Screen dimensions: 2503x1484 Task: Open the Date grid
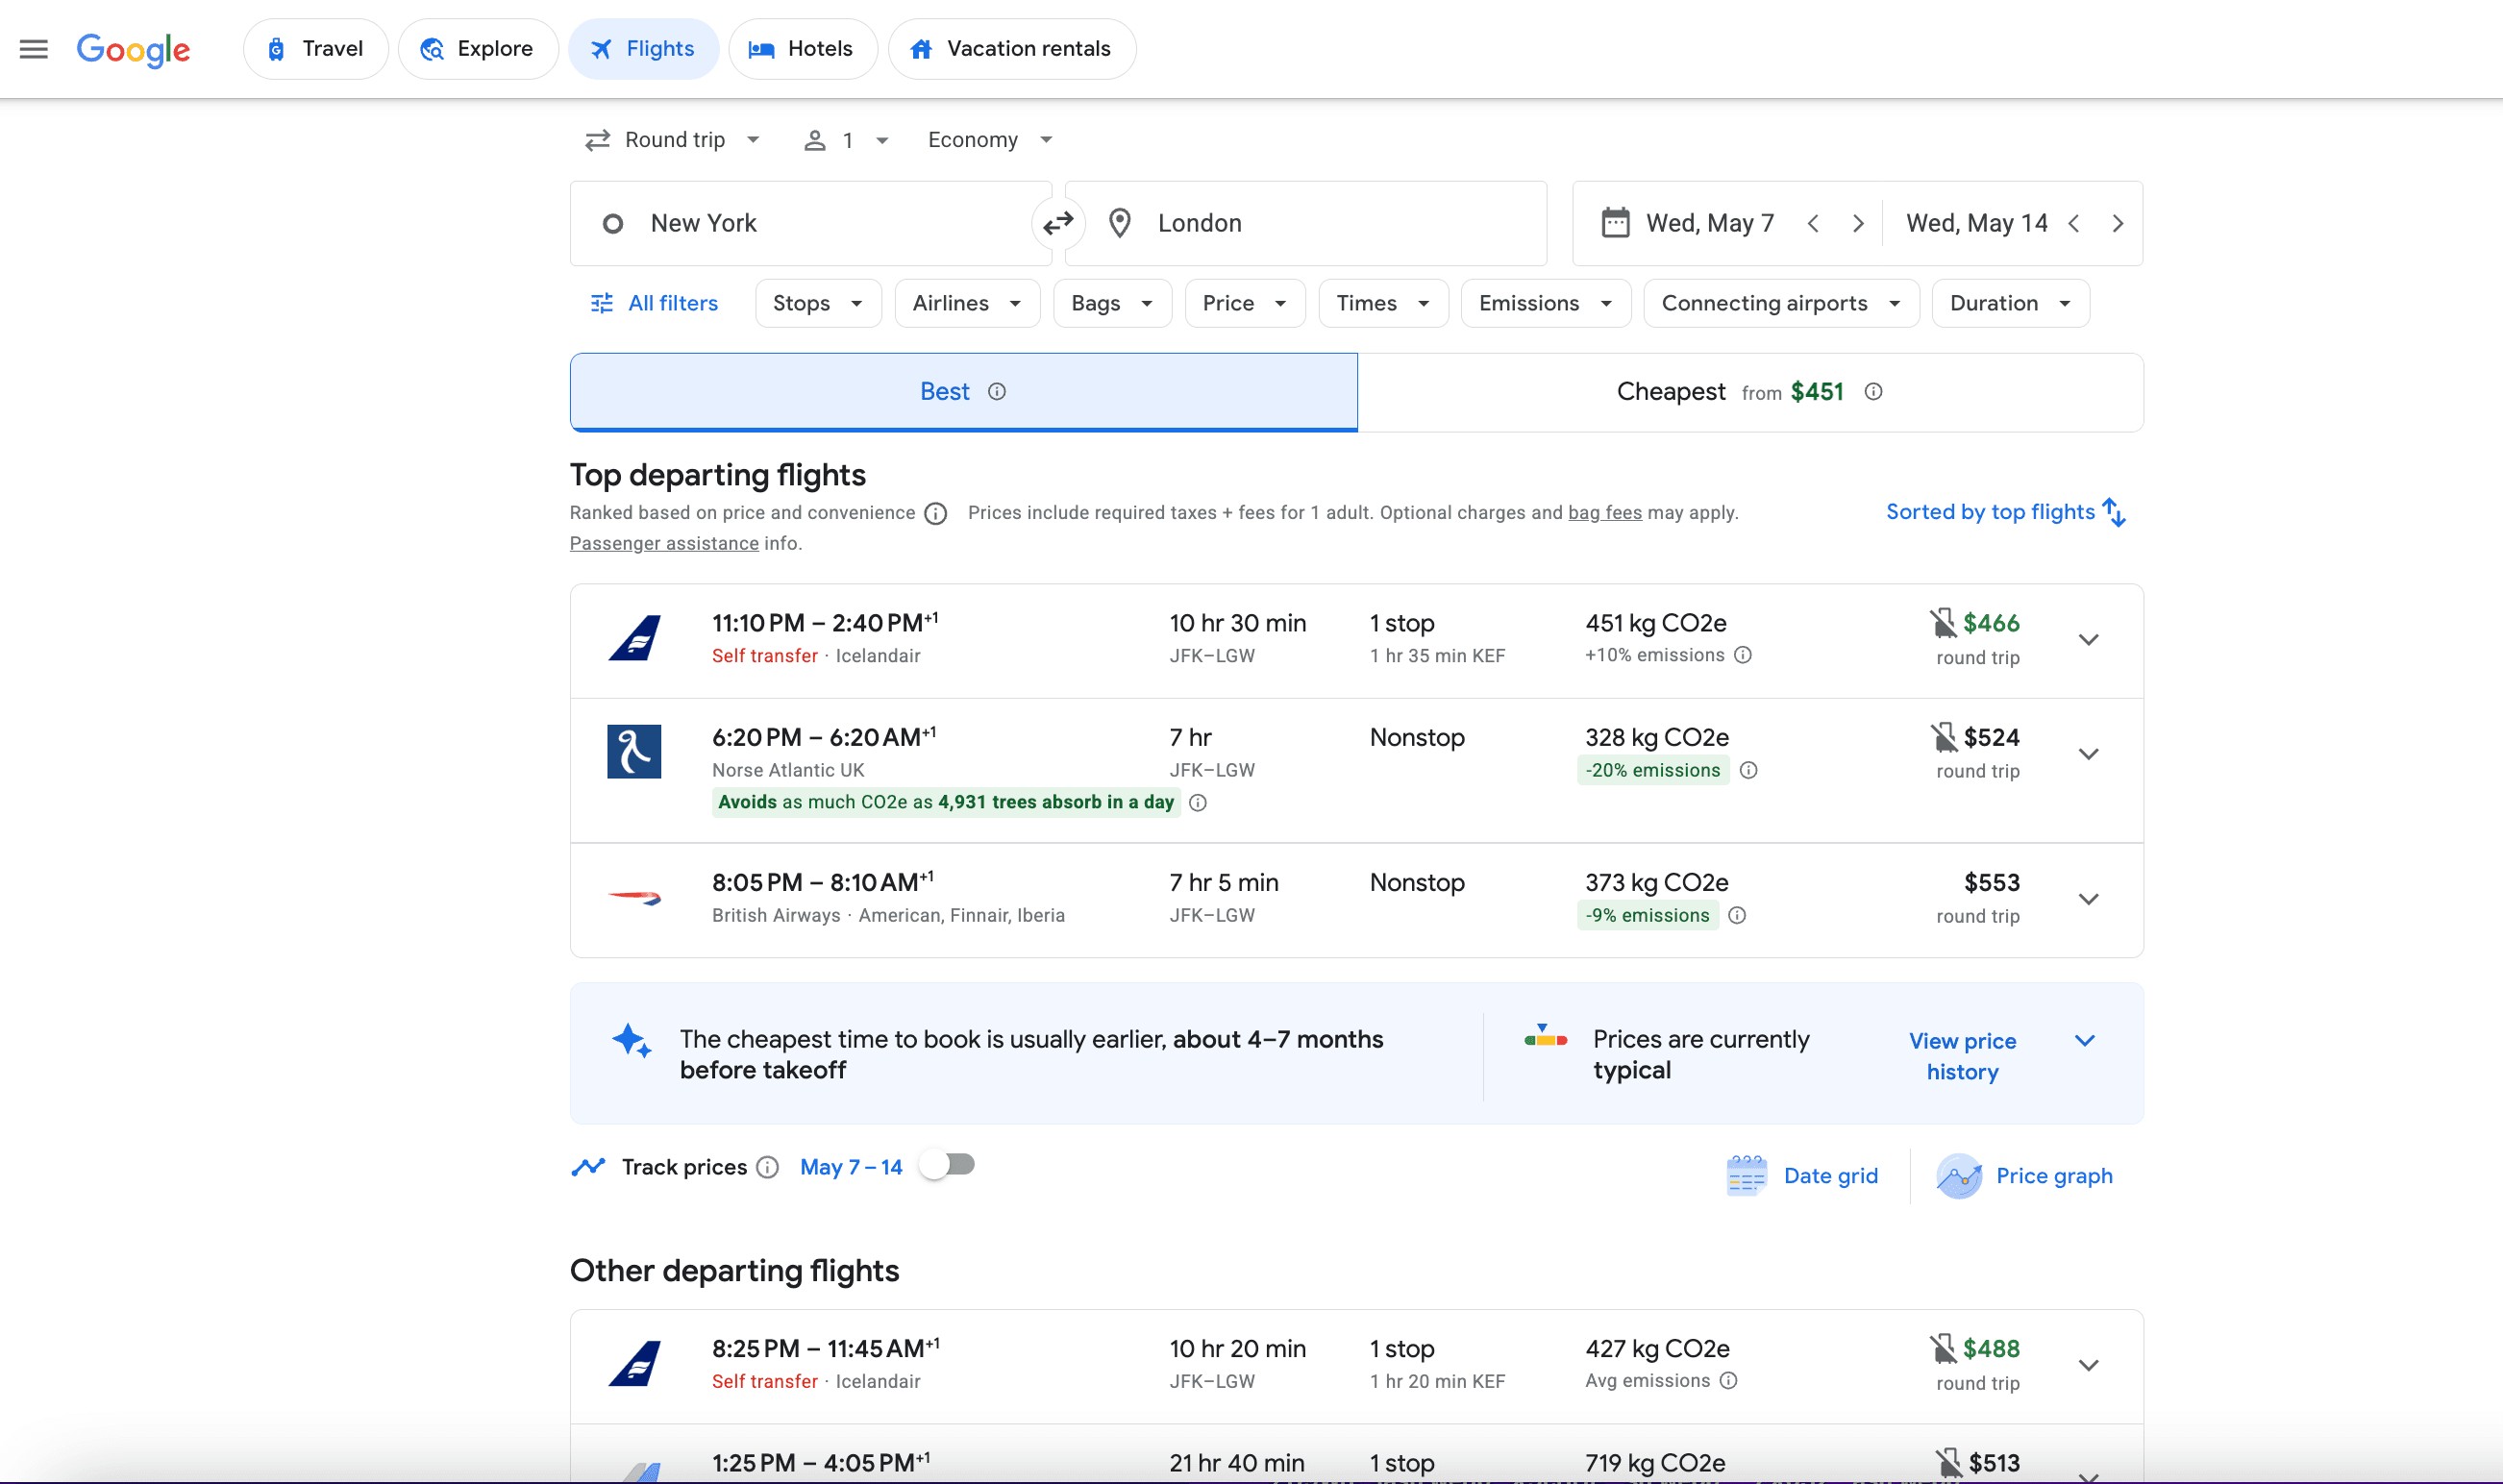coord(1803,1176)
